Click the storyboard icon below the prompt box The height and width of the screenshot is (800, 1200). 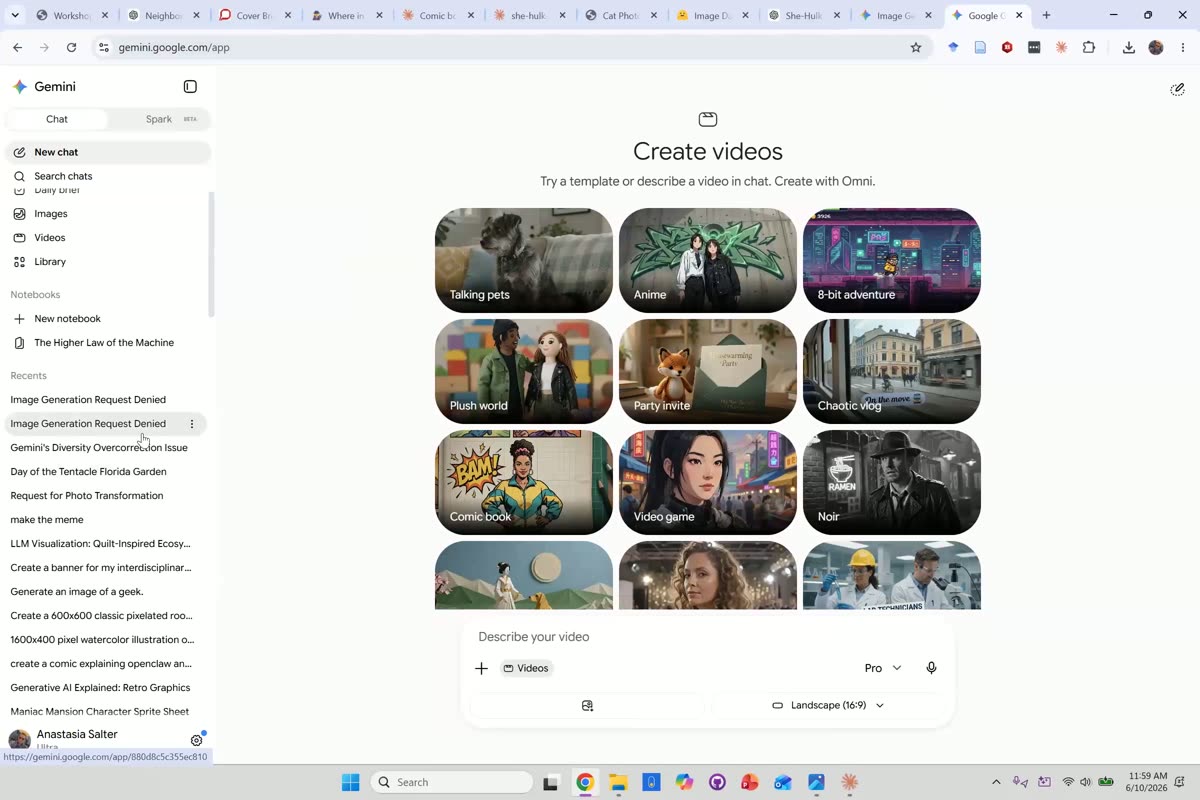click(x=587, y=706)
